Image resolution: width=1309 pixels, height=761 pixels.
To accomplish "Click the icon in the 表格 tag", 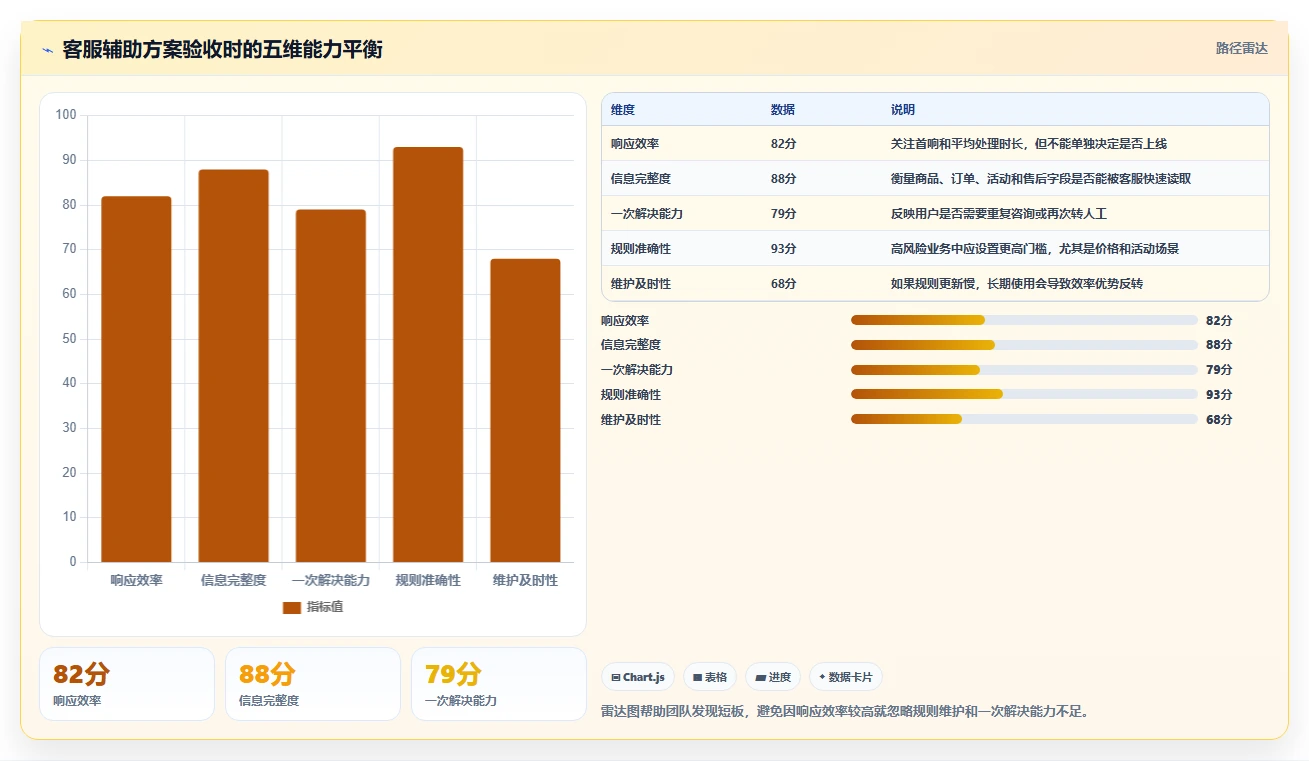I will coord(697,677).
